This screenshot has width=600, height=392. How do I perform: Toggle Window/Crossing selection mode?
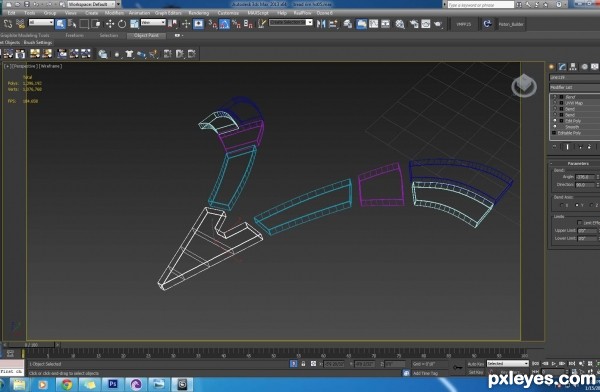click(96, 24)
